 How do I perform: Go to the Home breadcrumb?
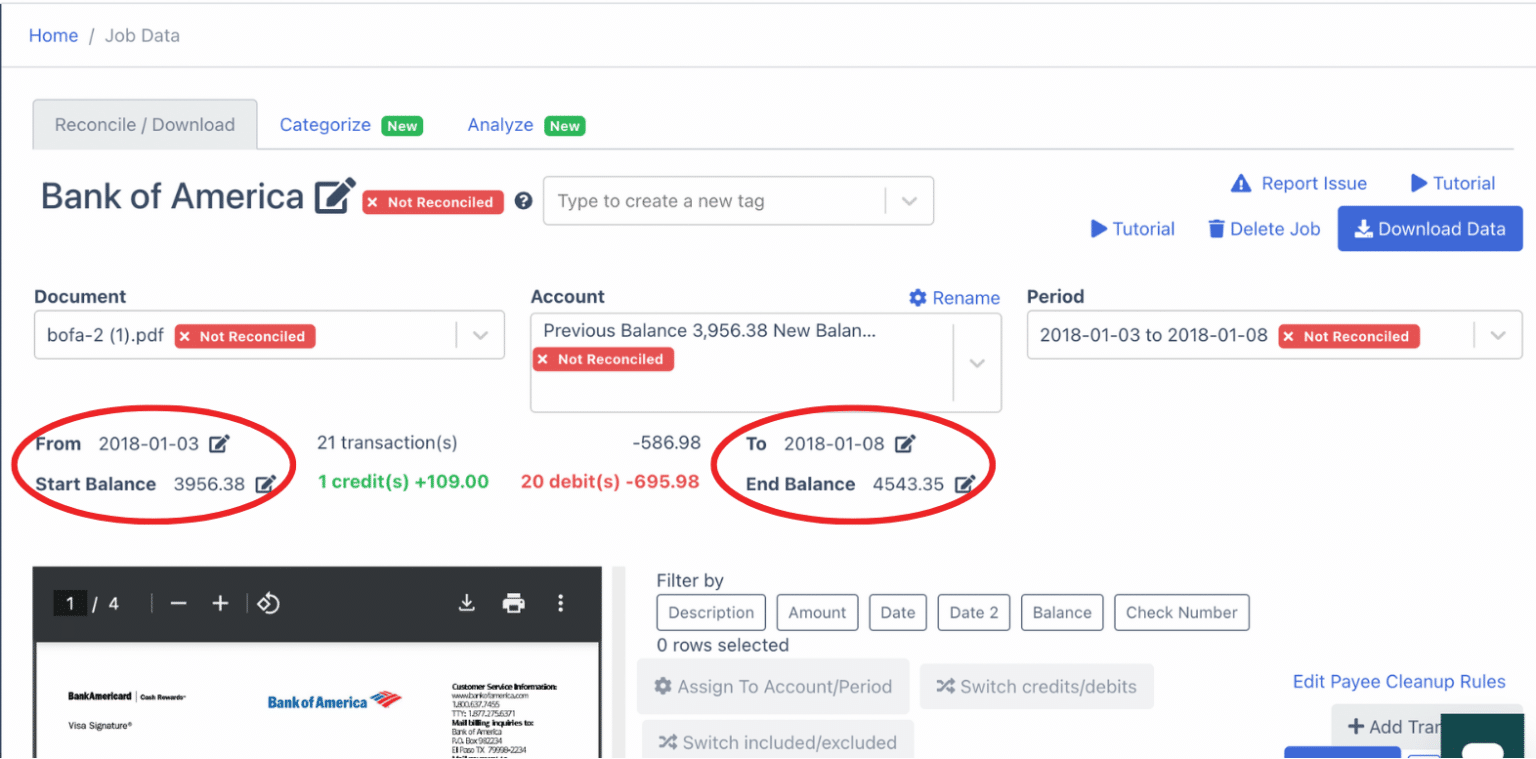pyautogui.click(x=53, y=35)
